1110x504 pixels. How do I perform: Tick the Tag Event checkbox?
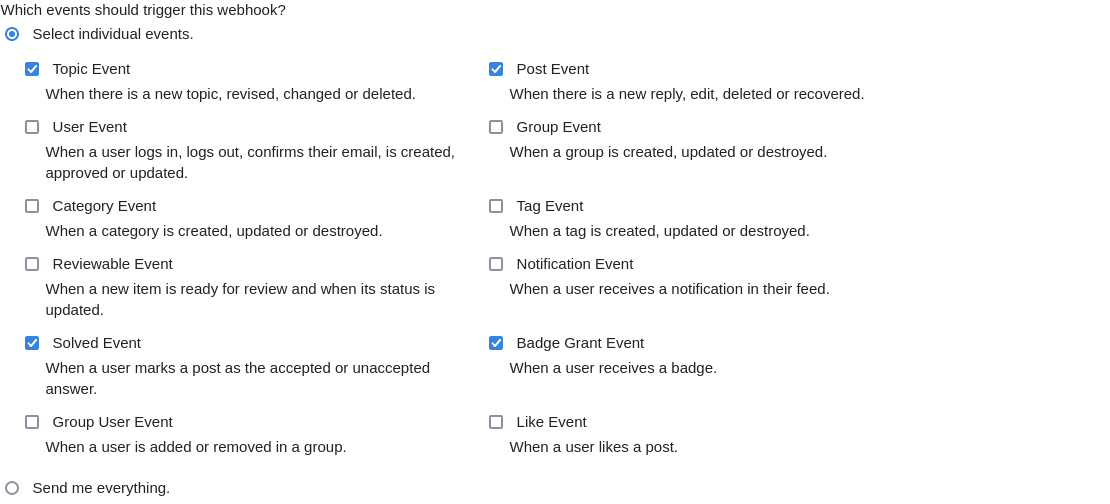[496, 206]
